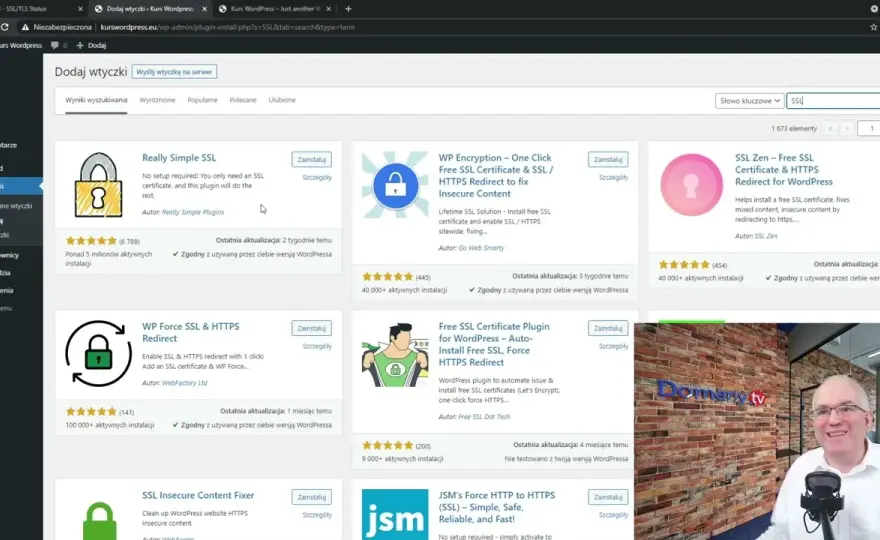Open the Popularne plugins tab
Viewport: 880px width, 540px height.
click(x=203, y=100)
